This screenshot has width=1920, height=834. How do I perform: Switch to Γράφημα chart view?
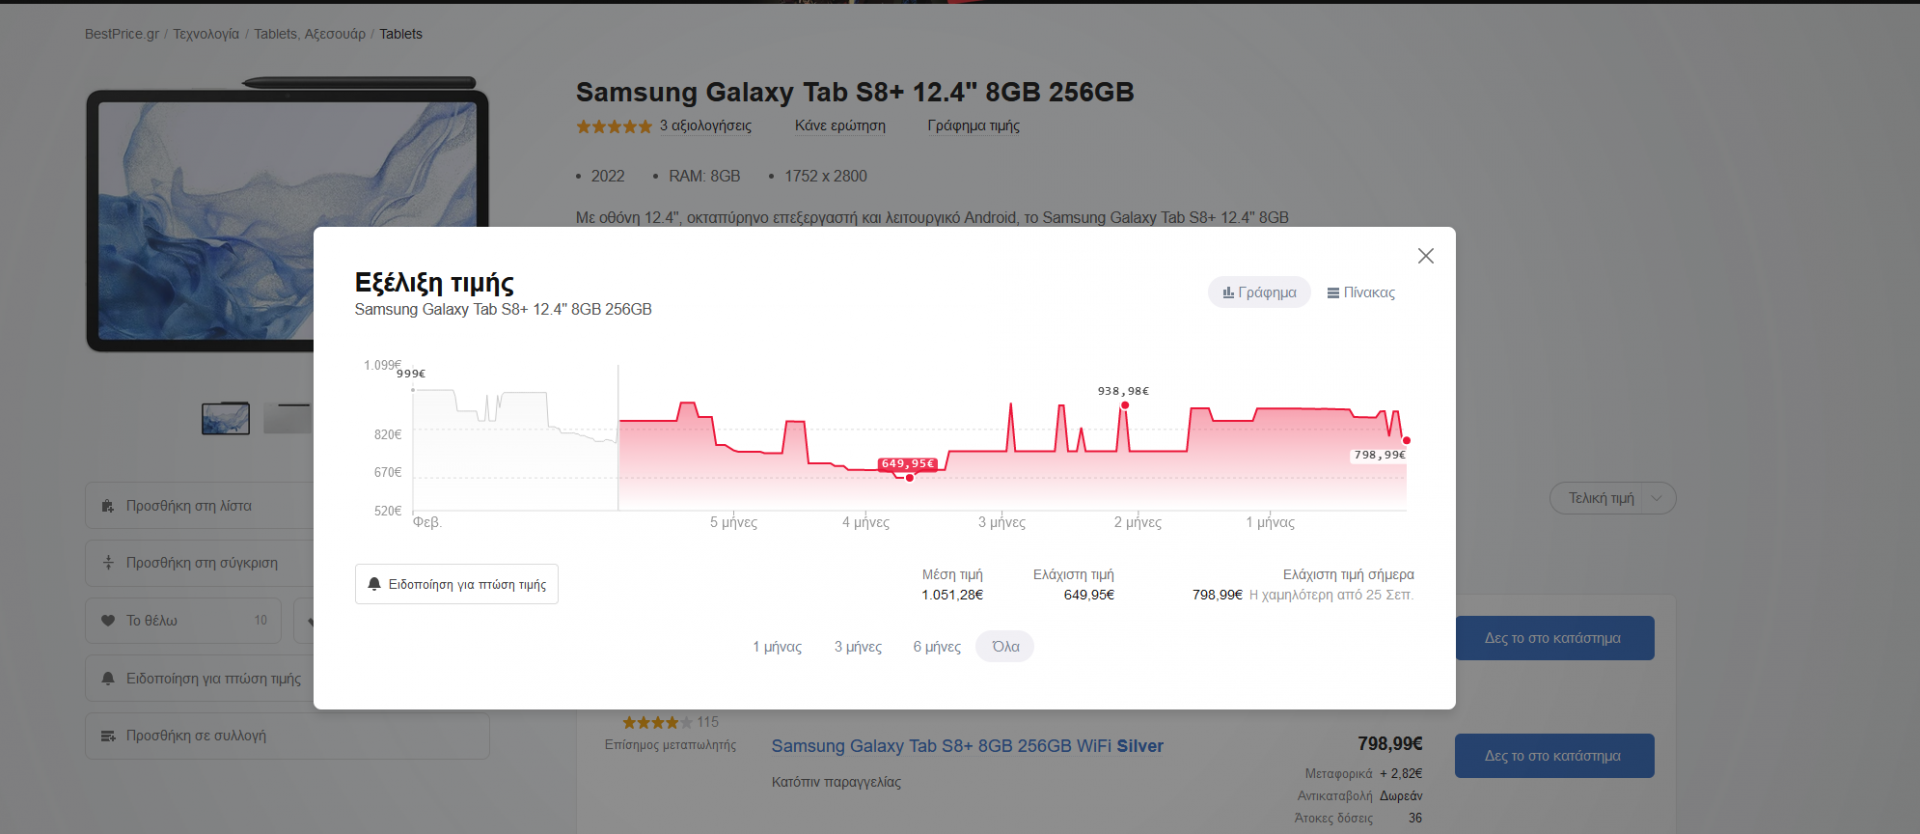(1259, 292)
